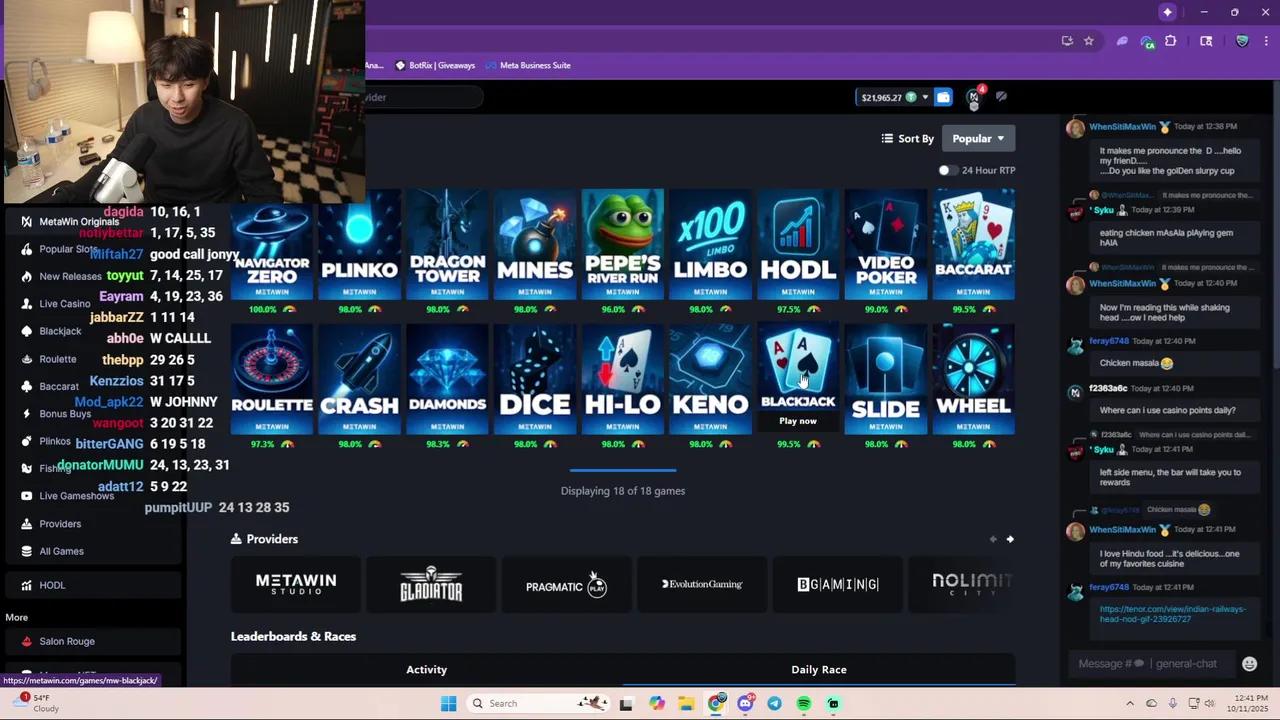Click the chat message input field
This screenshot has height=720, width=1280.
(x=1152, y=664)
